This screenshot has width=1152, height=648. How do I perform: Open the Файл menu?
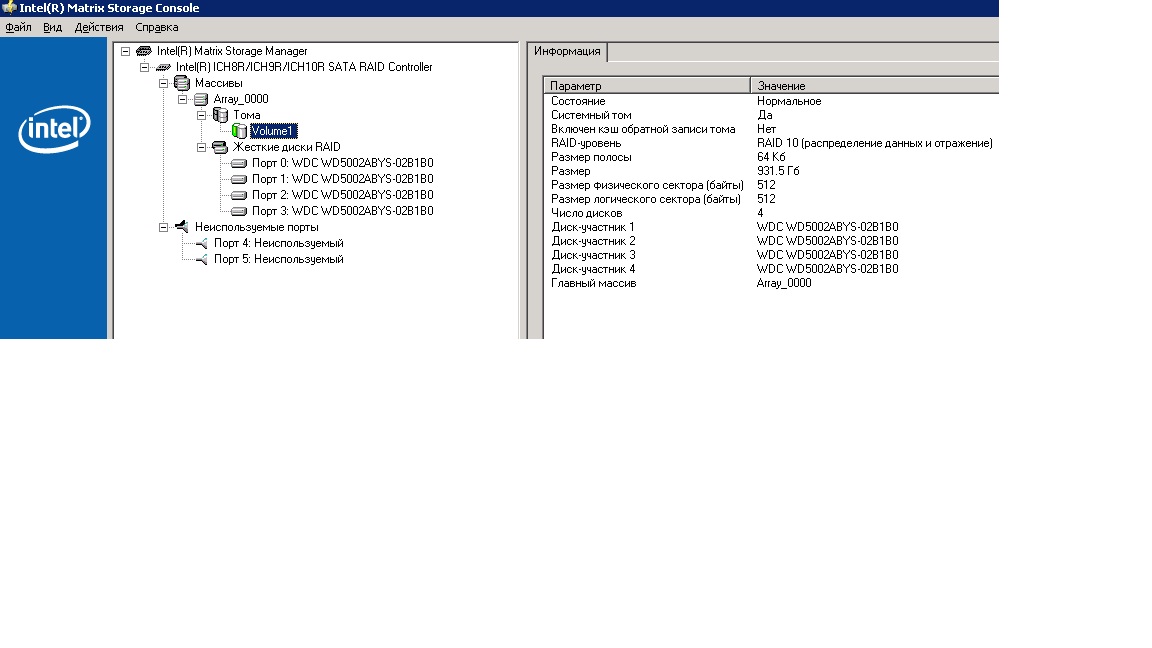[x=18, y=27]
